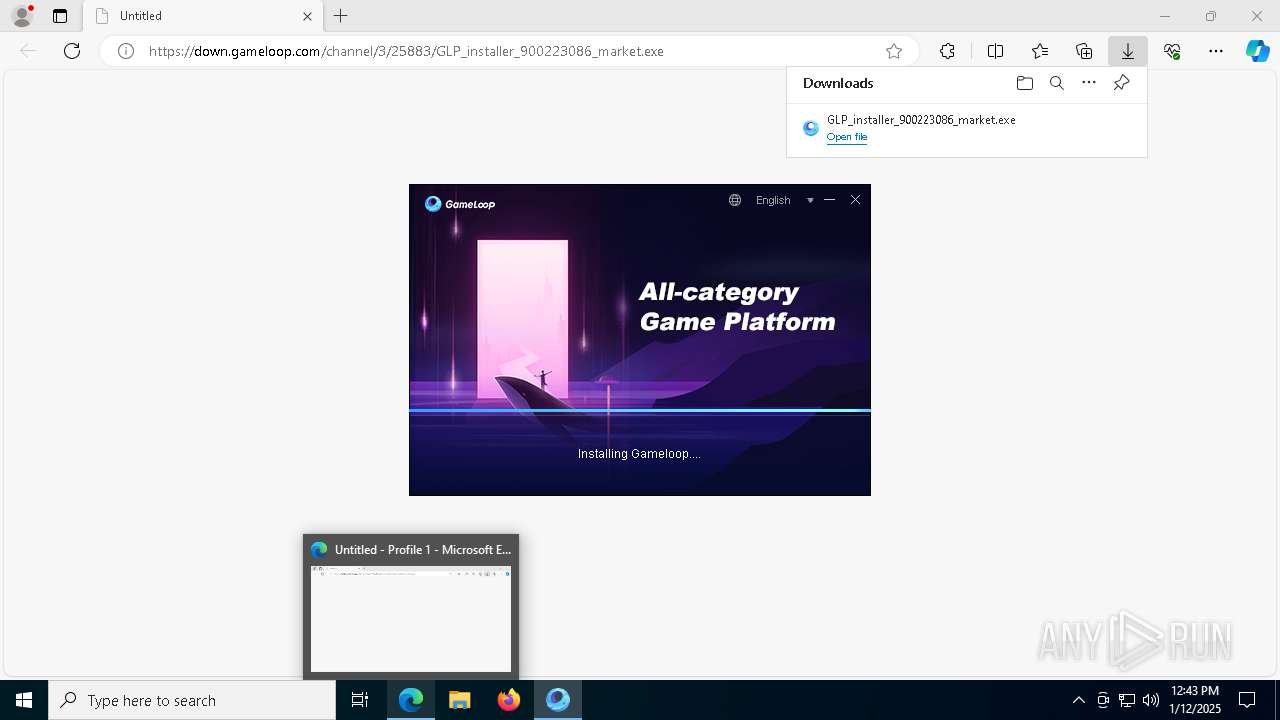Click the Untitled - Profile 1 preview title
The width and height of the screenshot is (1280, 720).
[423, 550]
